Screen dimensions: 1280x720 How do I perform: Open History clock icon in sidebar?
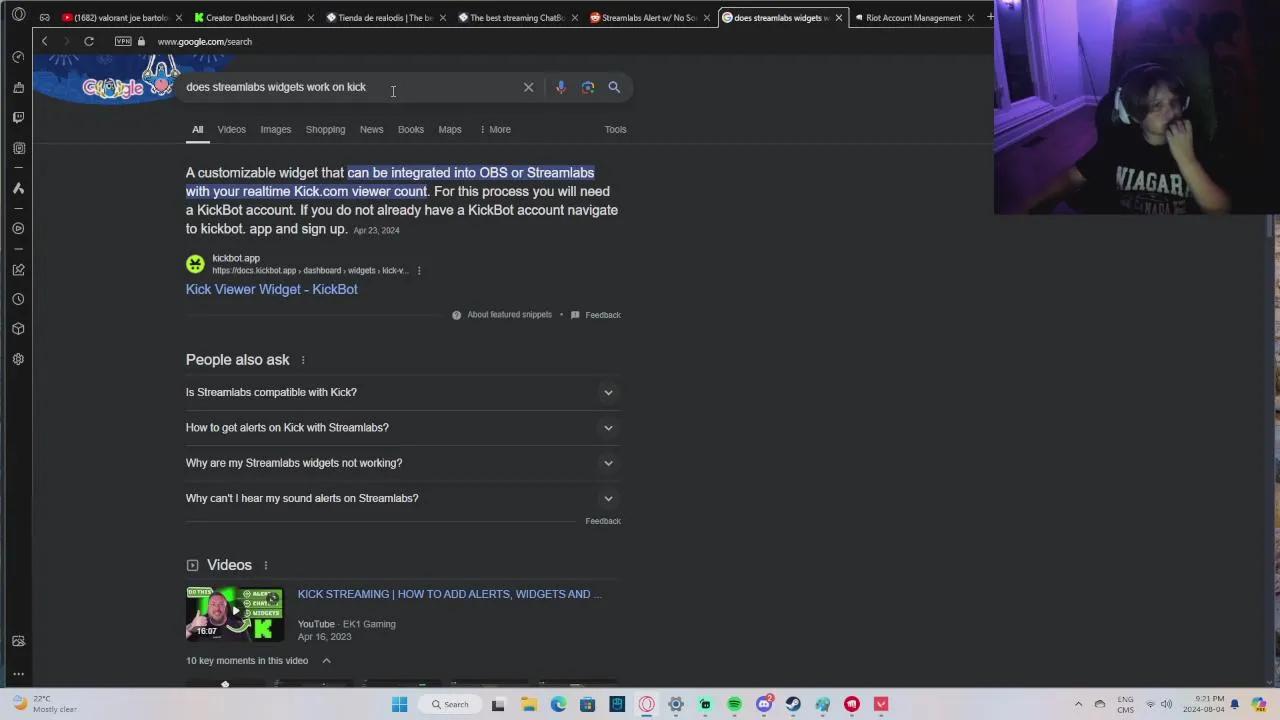[18, 299]
